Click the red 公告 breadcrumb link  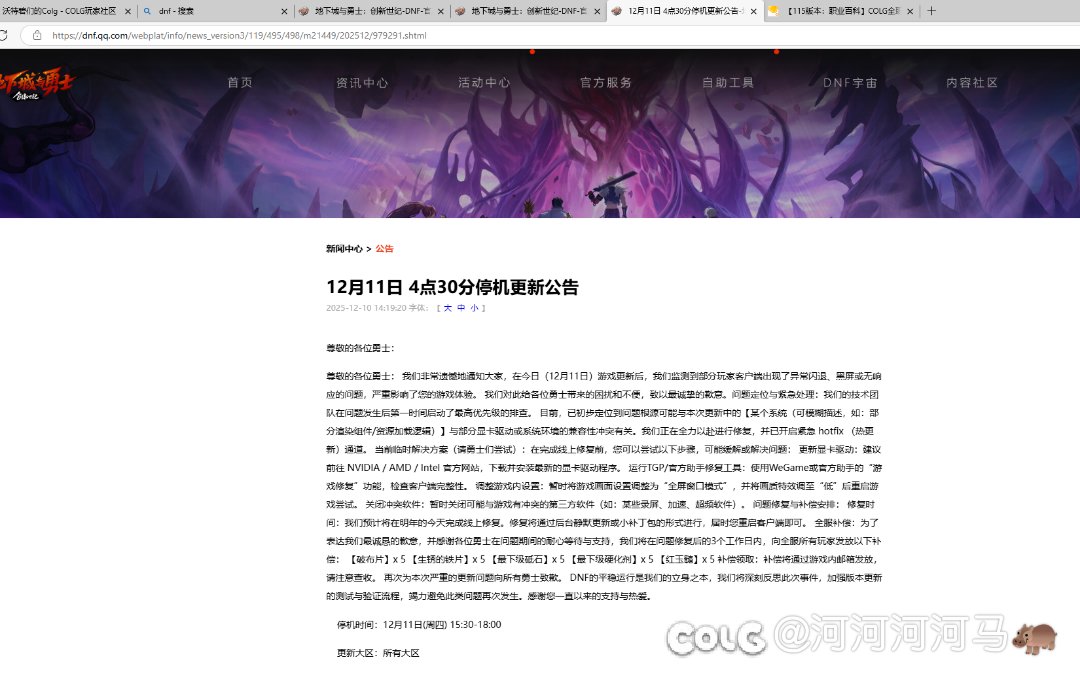(385, 249)
